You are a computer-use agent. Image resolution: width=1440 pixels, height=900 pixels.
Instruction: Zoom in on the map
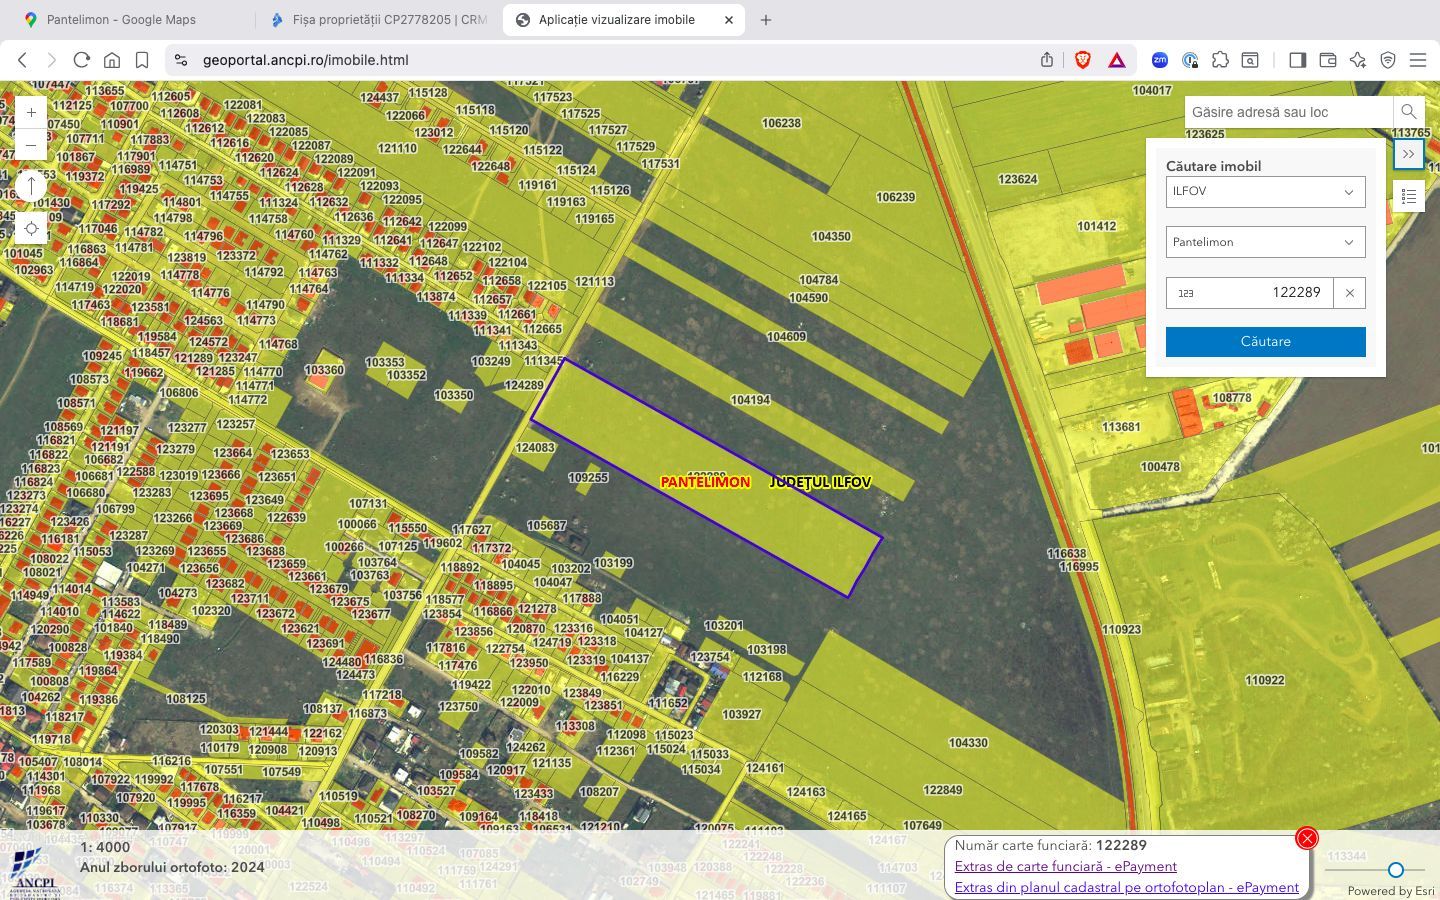pyautogui.click(x=31, y=113)
